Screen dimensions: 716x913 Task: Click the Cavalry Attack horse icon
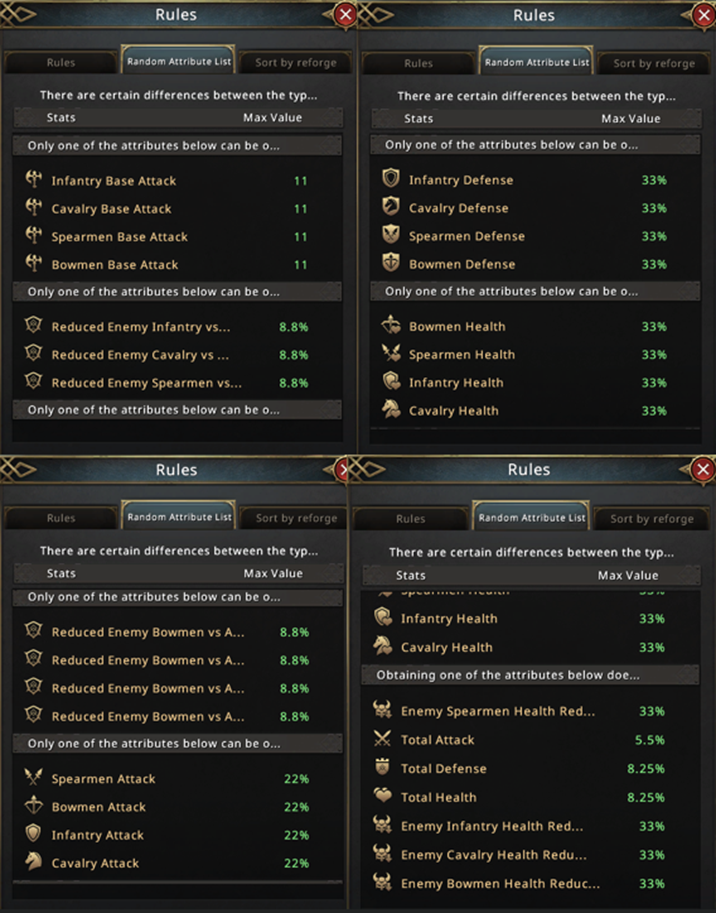(x=35, y=862)
